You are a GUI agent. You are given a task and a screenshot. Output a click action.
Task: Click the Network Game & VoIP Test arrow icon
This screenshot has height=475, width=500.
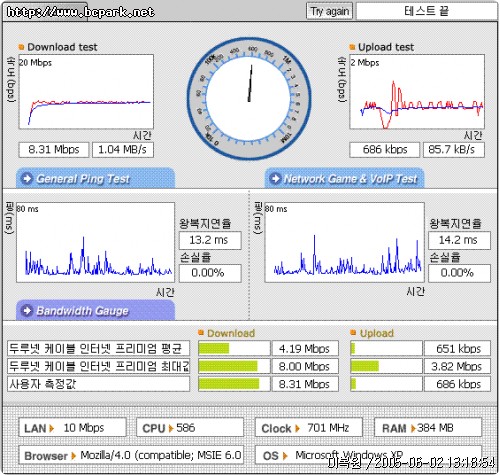tap(275, 179)
